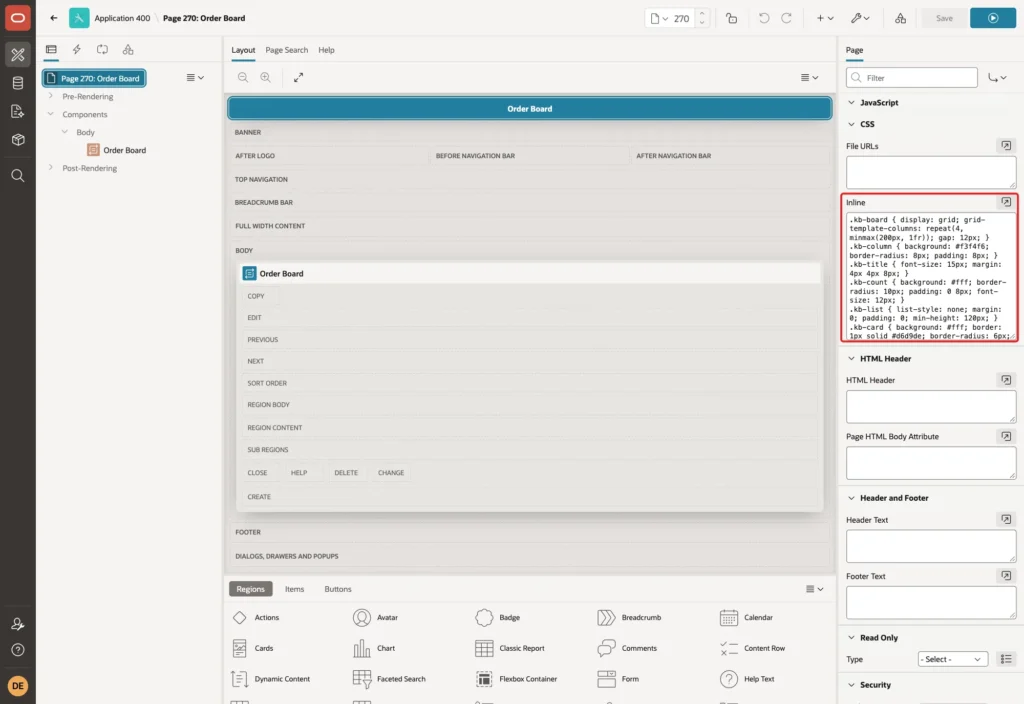Screen dimensions: 1024x704
Task: Click the Save button
Action: click(x=944, y=18)
